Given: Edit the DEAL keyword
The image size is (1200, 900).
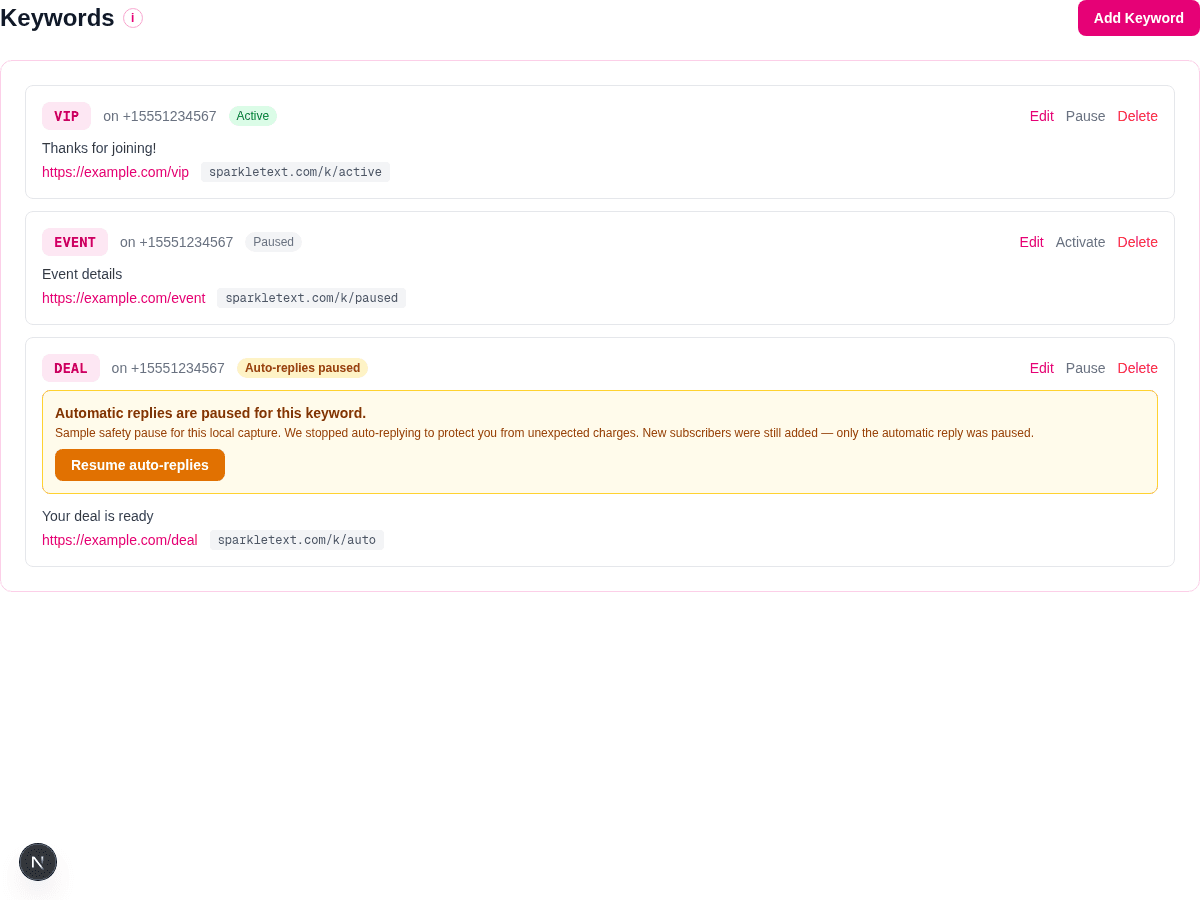Looking at the screenshot, I should tap(1042, 368).
